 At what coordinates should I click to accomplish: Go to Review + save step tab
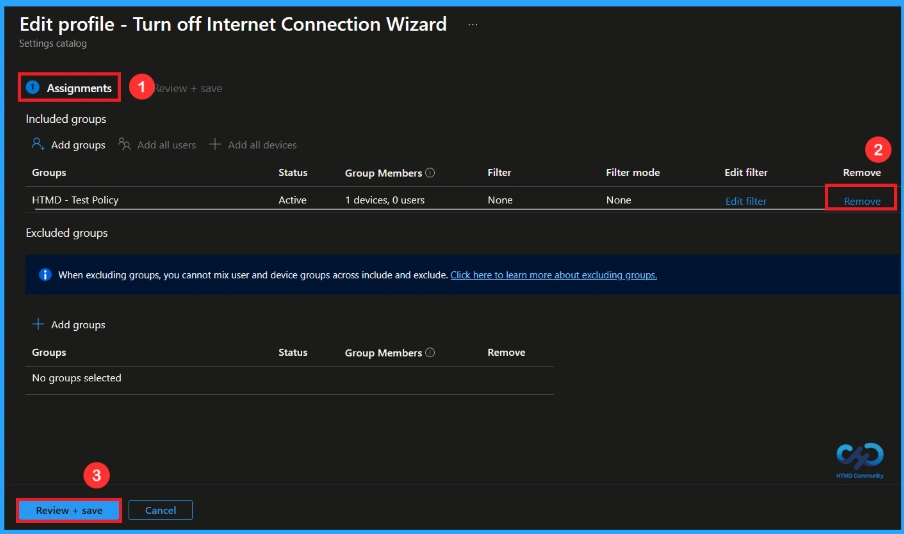point(188,88)
